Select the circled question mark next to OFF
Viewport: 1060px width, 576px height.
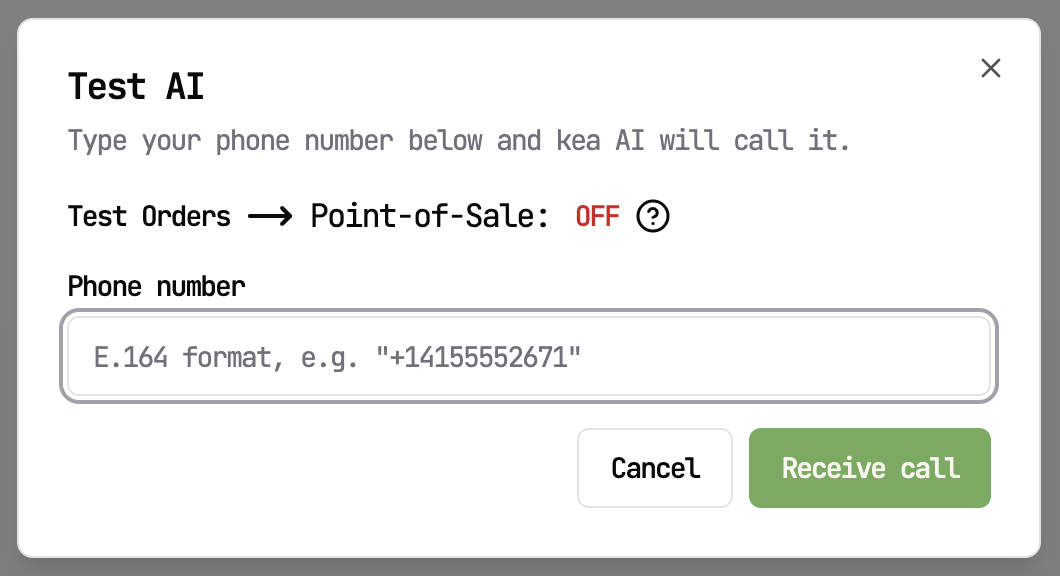[654, 216]
